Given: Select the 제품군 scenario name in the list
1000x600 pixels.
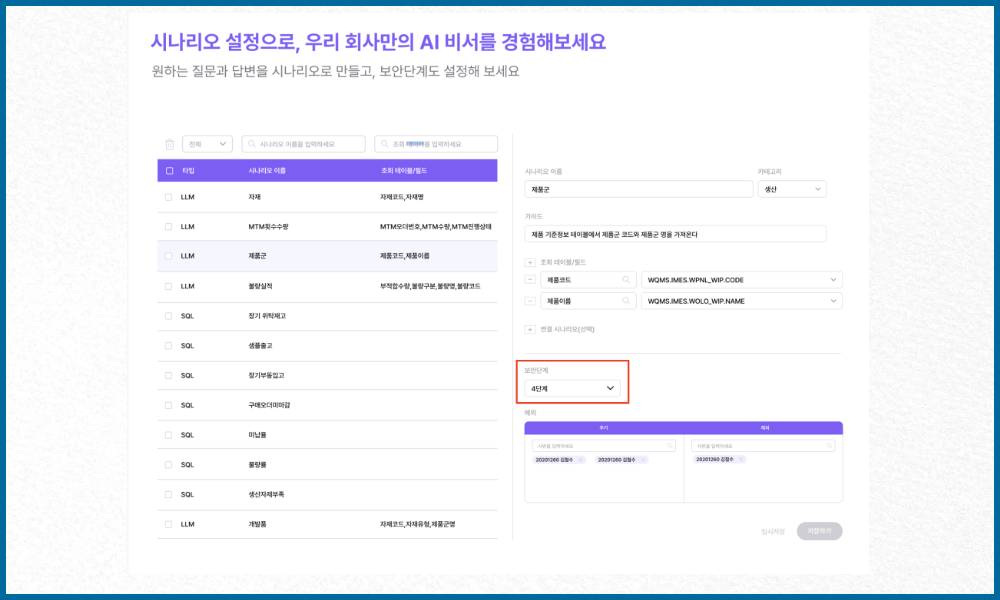Looking at the screenshot, I should [x=258, y=256].
